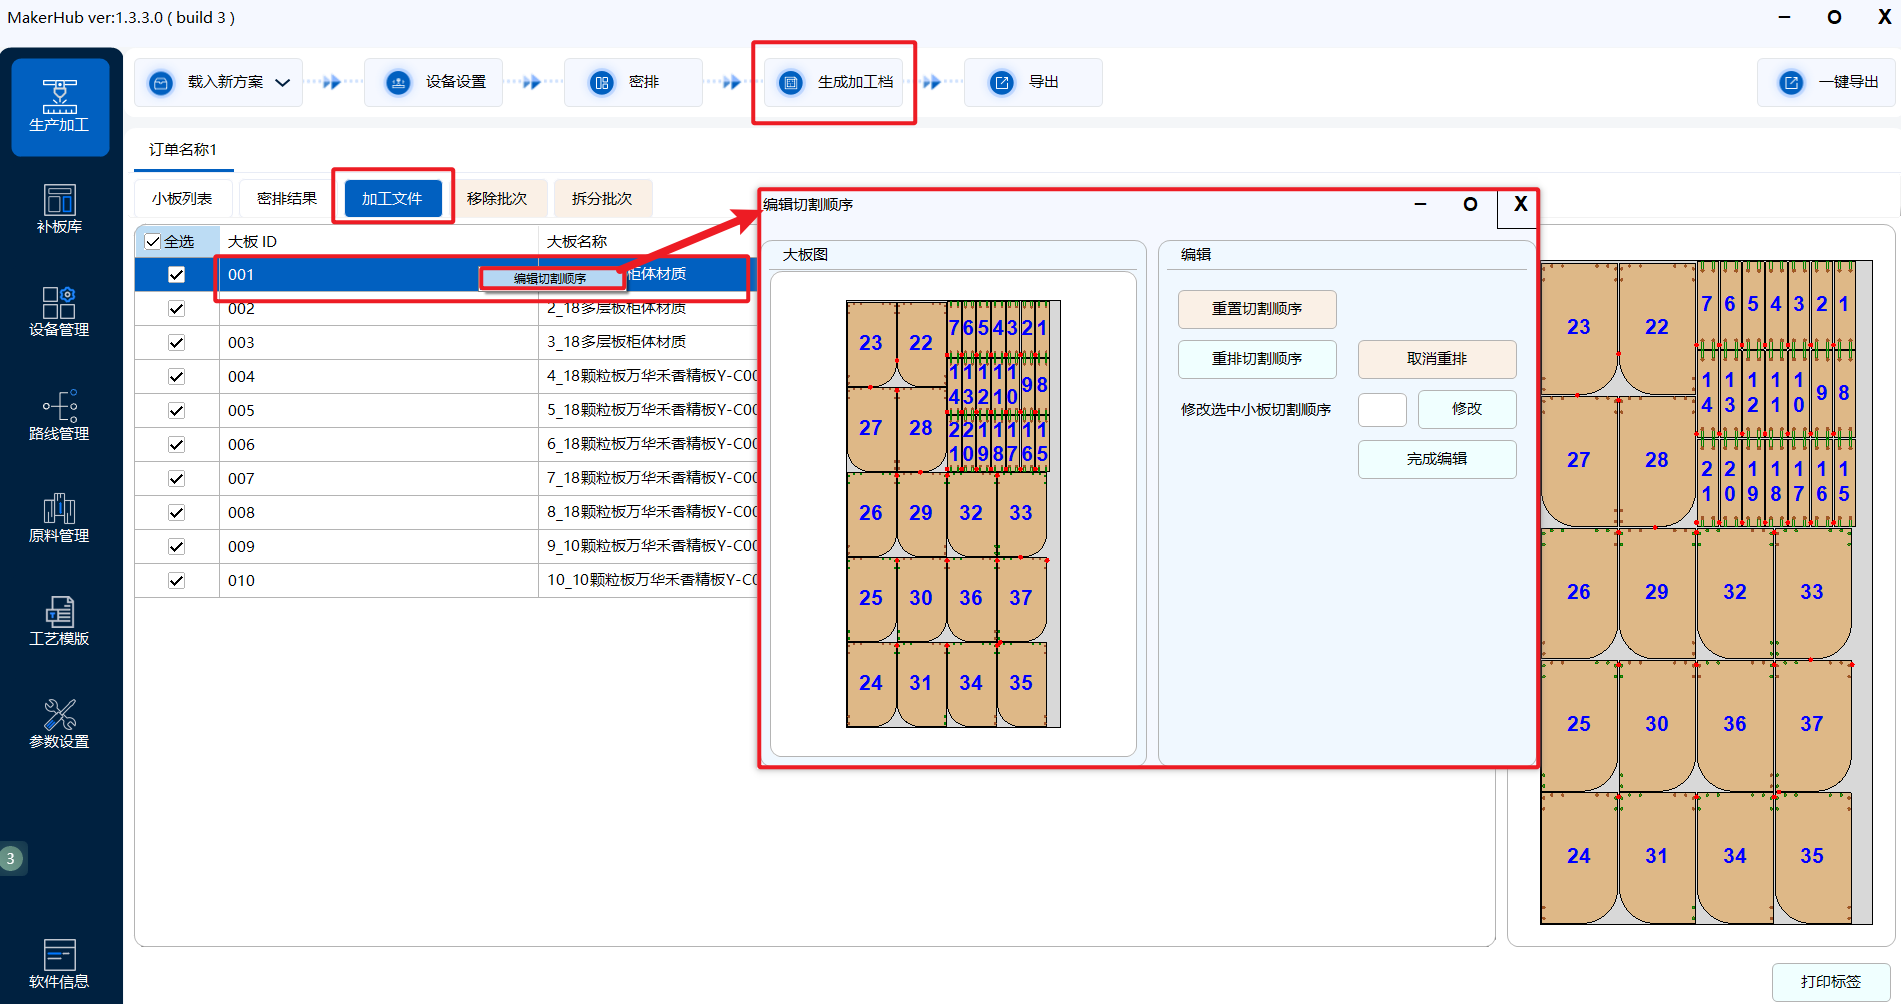Choose 编辑切割顺序 from the context menu
1901x1004 pixels.
(550, 279)
